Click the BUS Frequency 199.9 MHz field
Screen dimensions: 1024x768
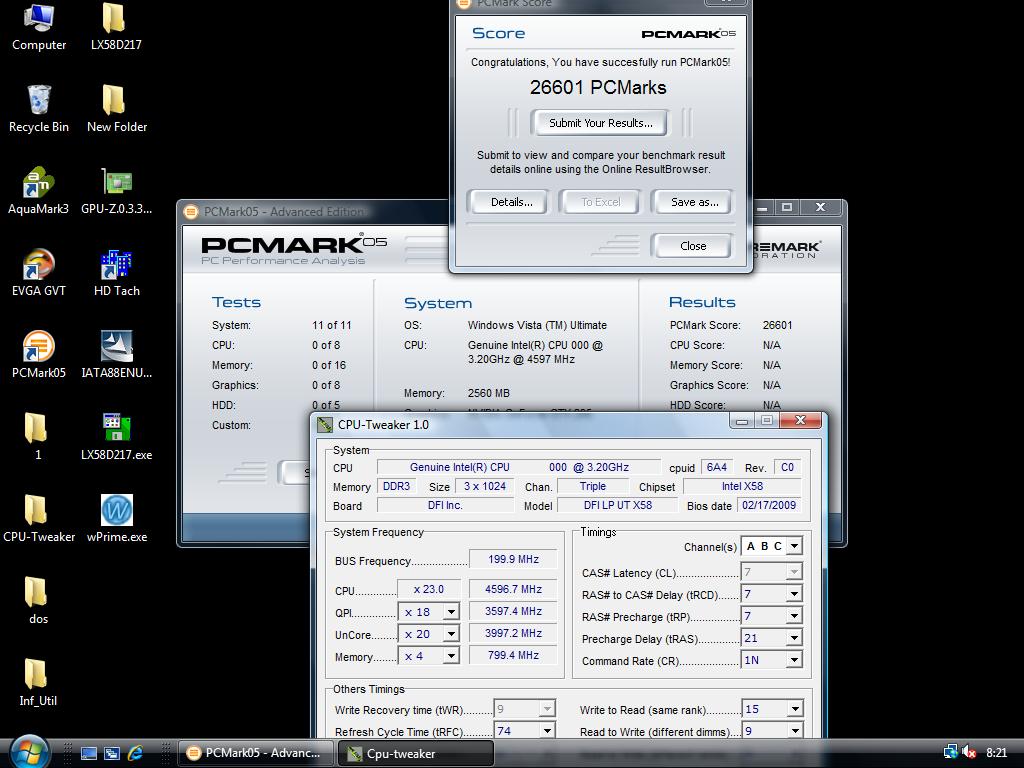pos(513,559)
